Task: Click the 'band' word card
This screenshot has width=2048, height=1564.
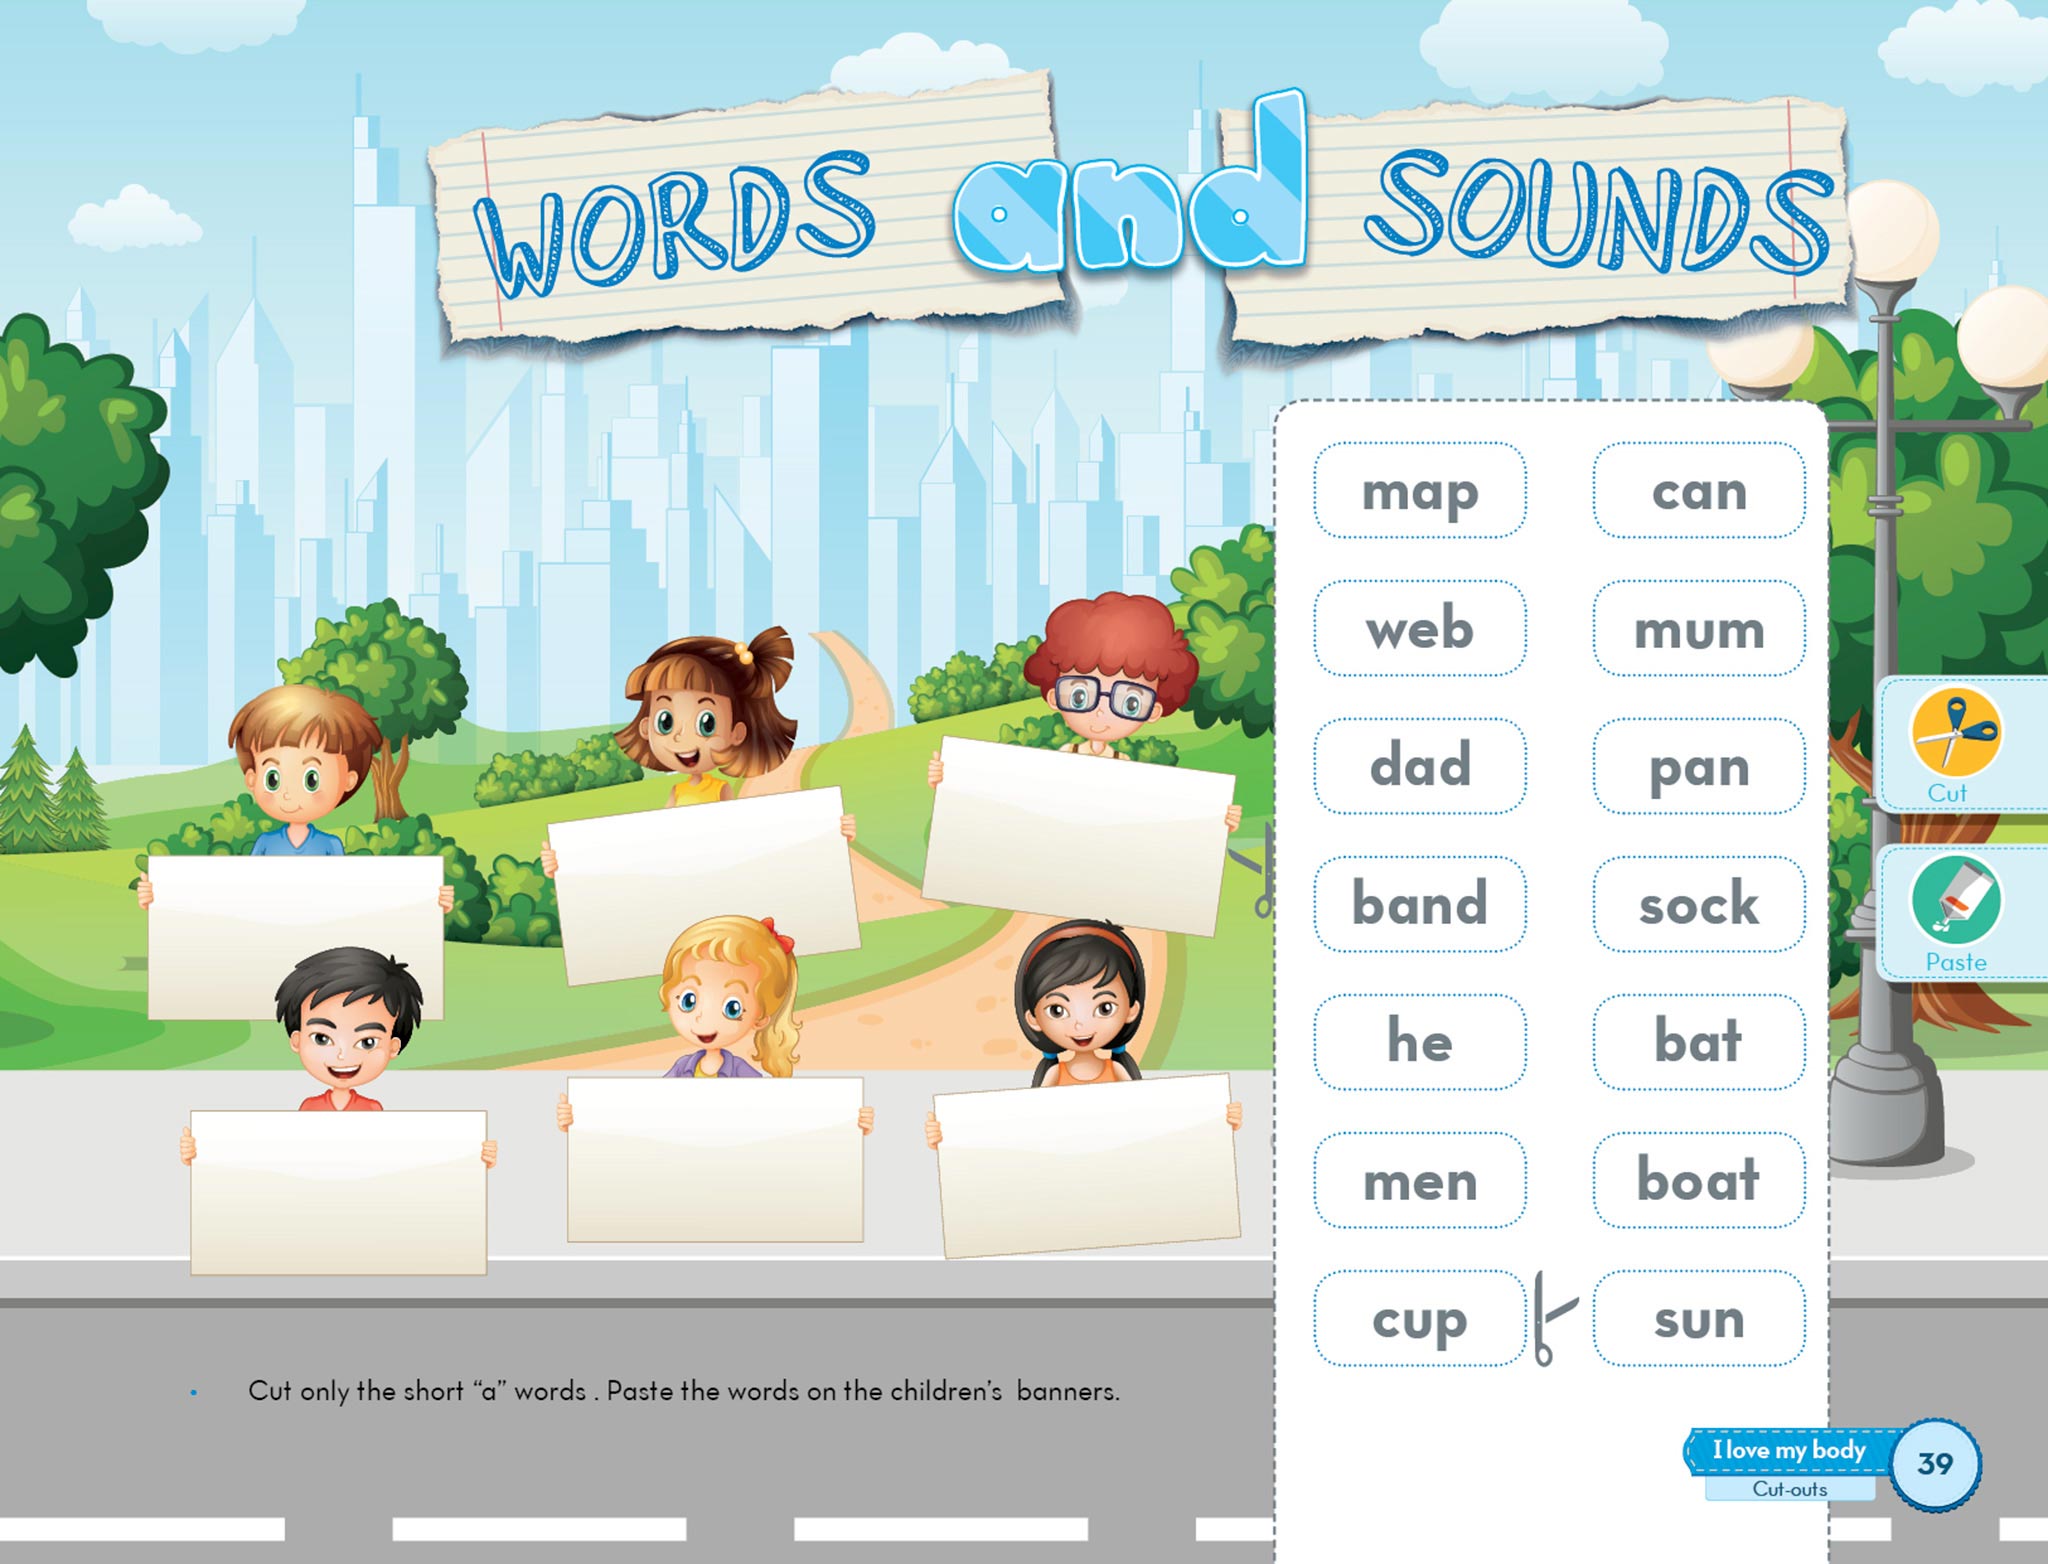Action: [1419, 904]
